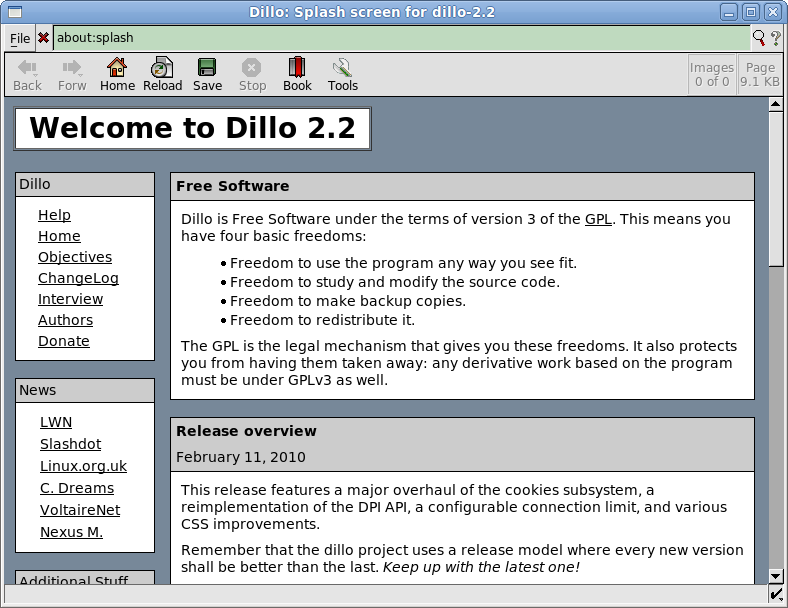Image resolution: width=788 pixels, height=608 pixels.
Task: Click the bug meter checkmark icon in the status bar
Action: coord(776,594)
